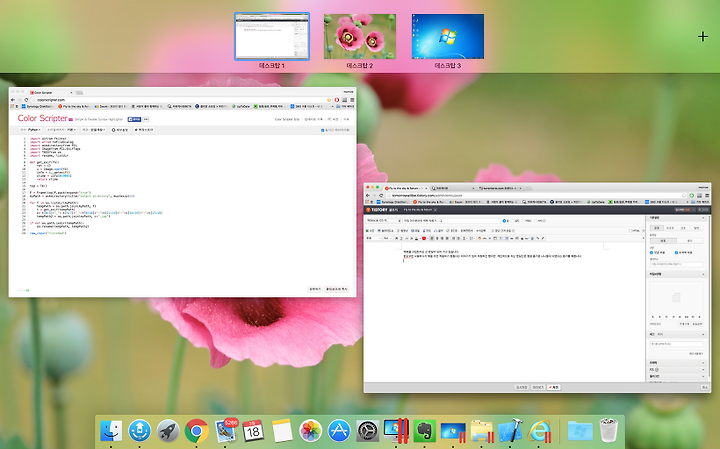Click the red highlight color button
This screenshot has width=720, height=449.
coord(424,238)
